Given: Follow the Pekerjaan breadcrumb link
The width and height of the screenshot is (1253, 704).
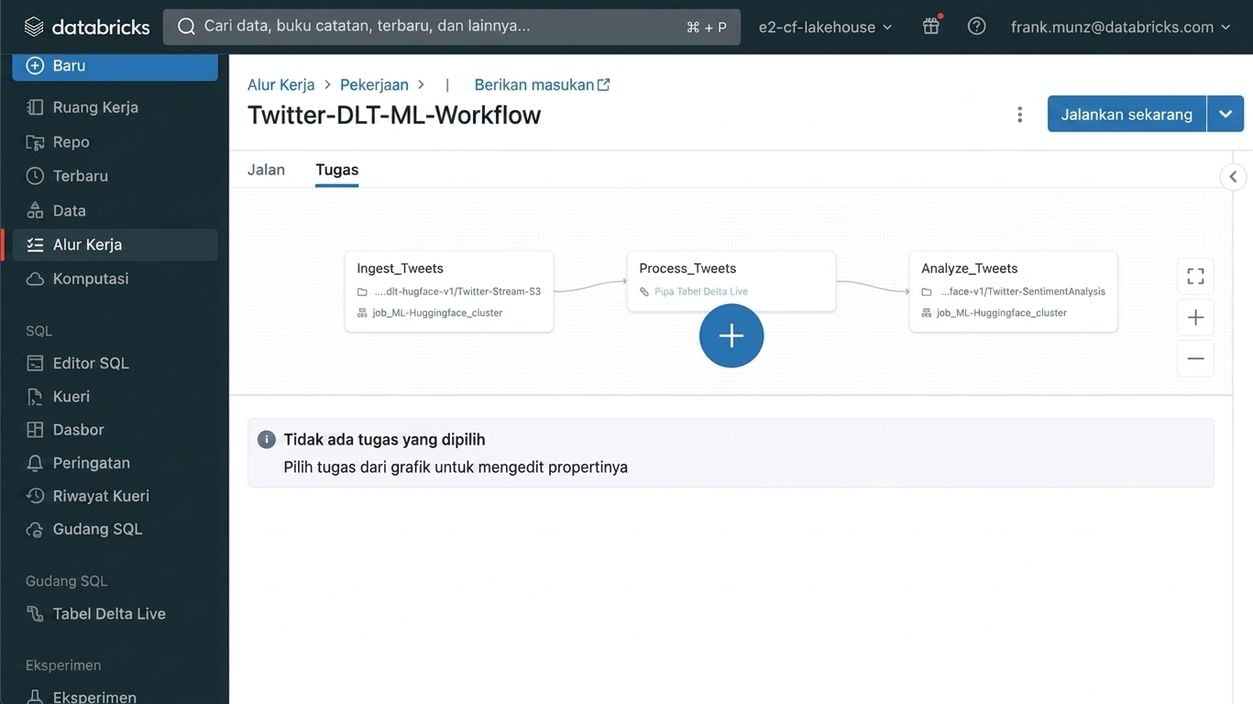Looking at the screenshot, I should coord(374,85).
